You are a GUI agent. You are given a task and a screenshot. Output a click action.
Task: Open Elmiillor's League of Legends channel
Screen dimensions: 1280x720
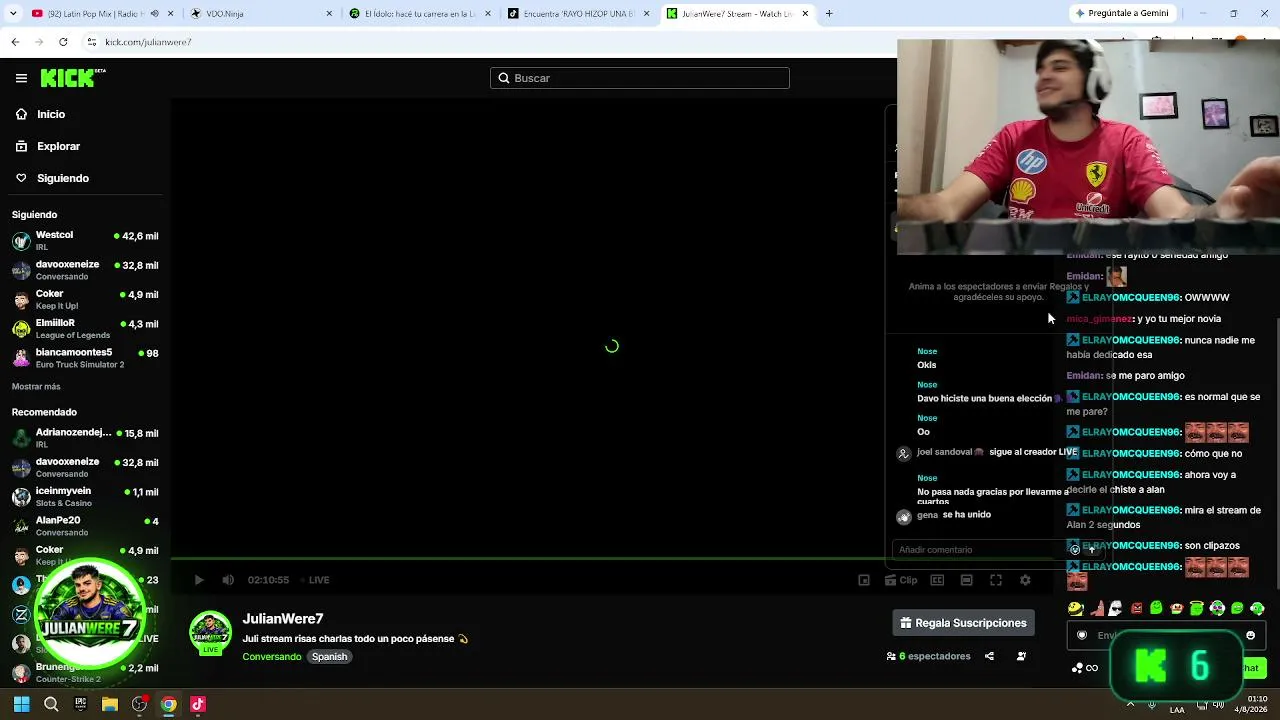pos(85,329)
